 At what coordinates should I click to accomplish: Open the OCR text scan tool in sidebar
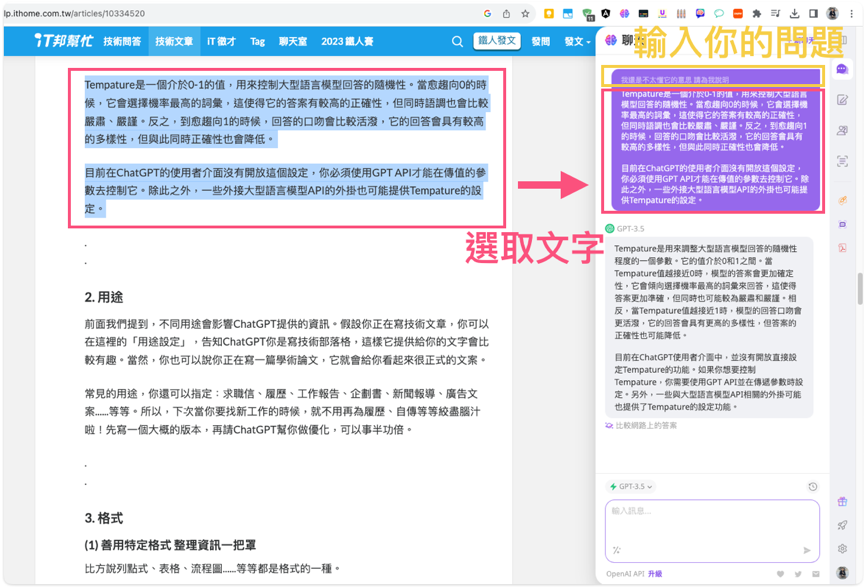pos(842,161)
